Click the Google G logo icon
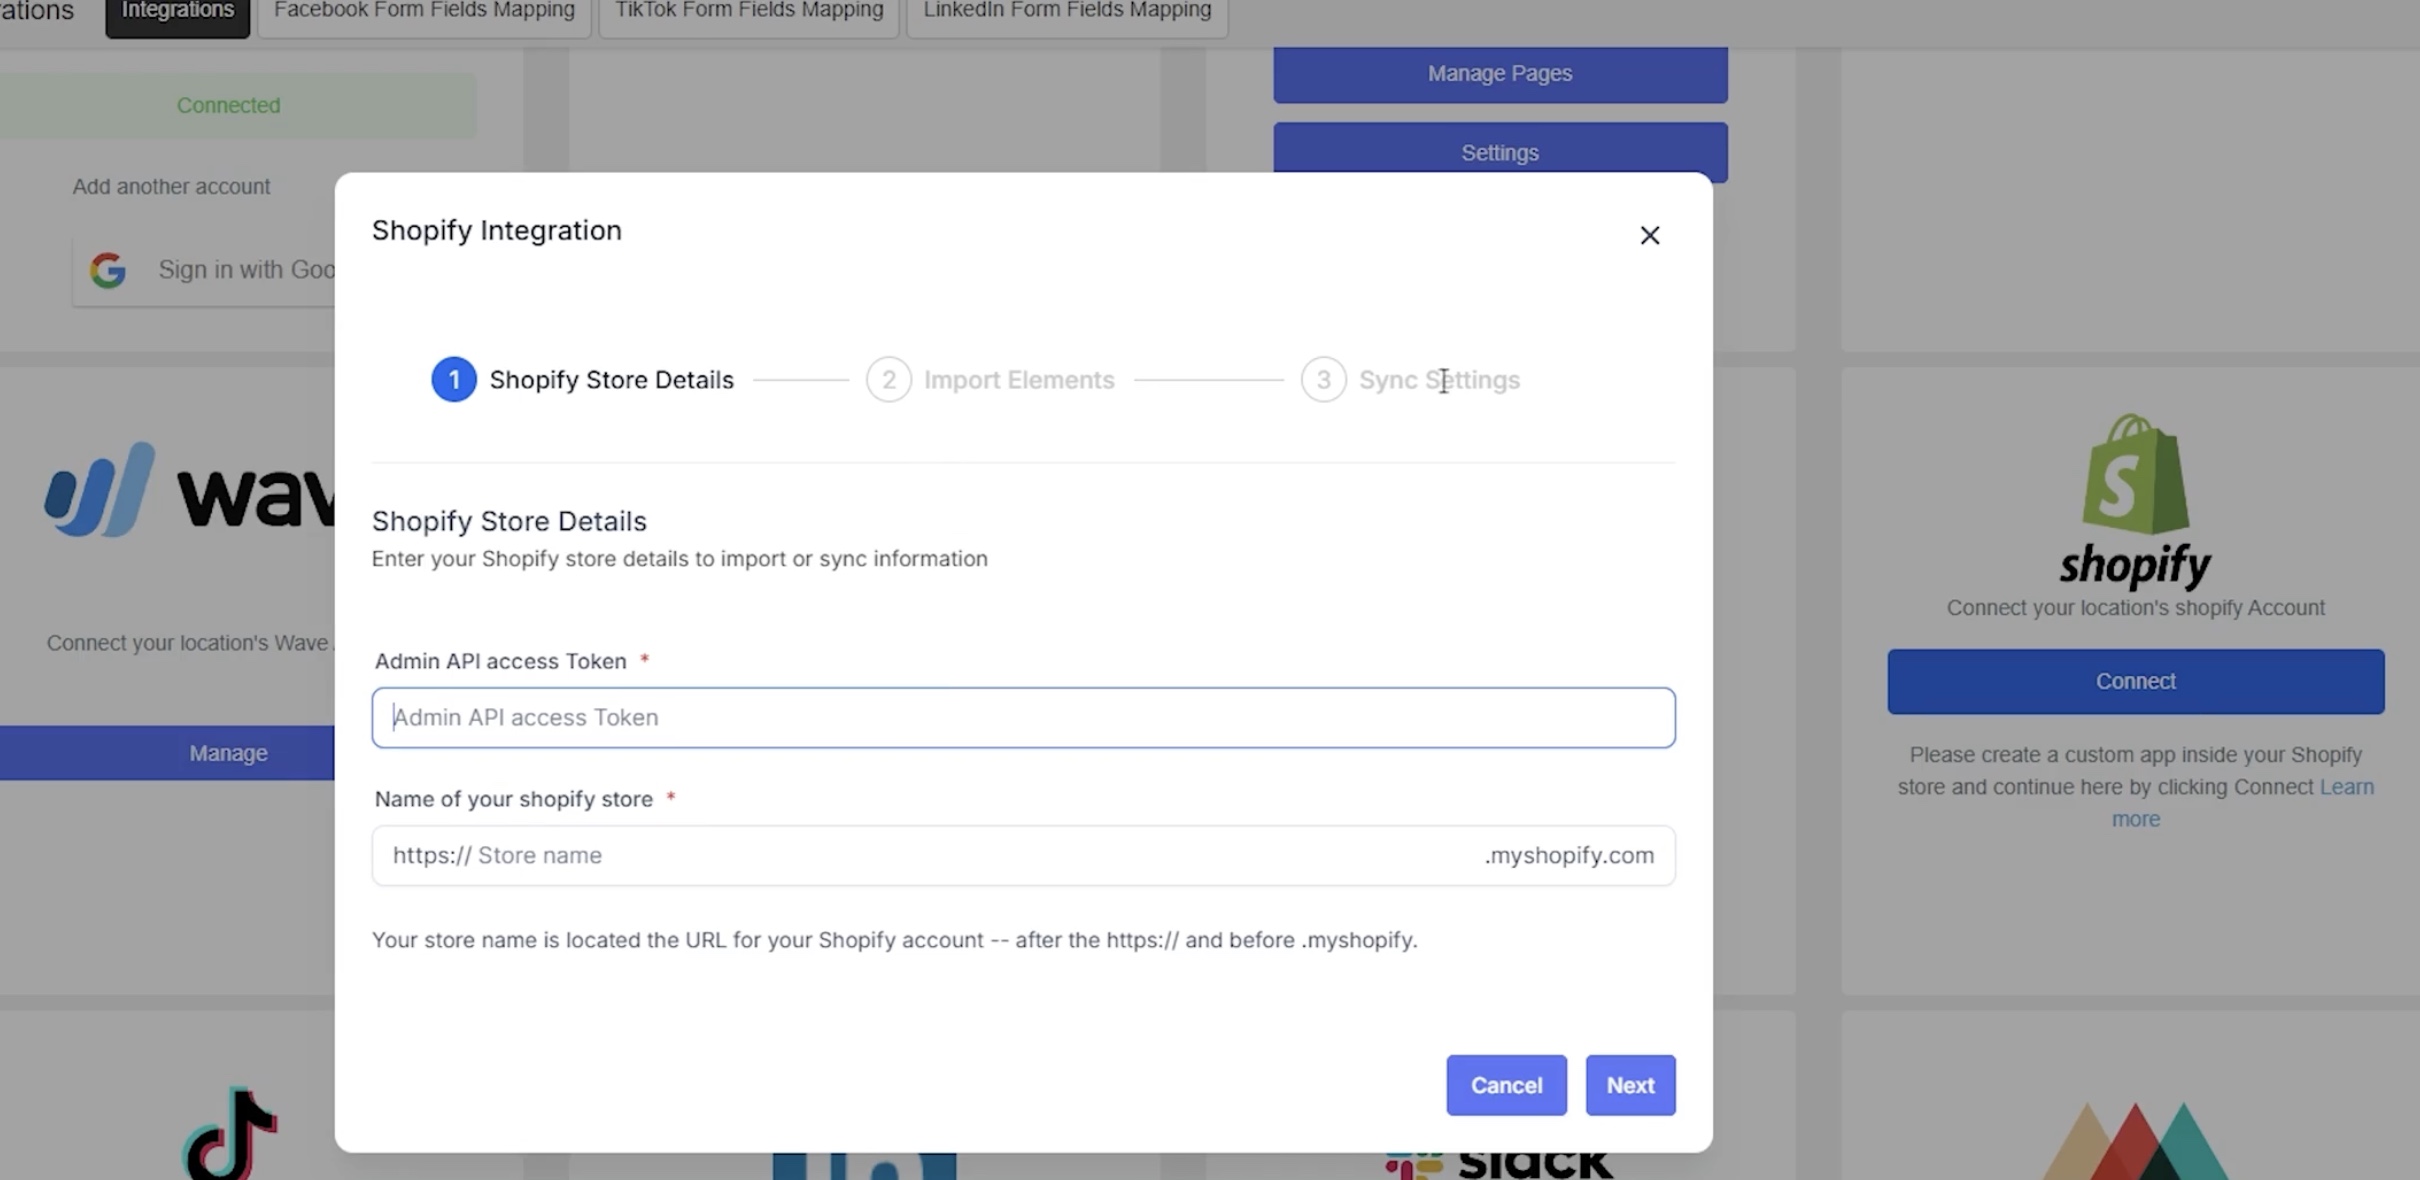 click(108, 270)
